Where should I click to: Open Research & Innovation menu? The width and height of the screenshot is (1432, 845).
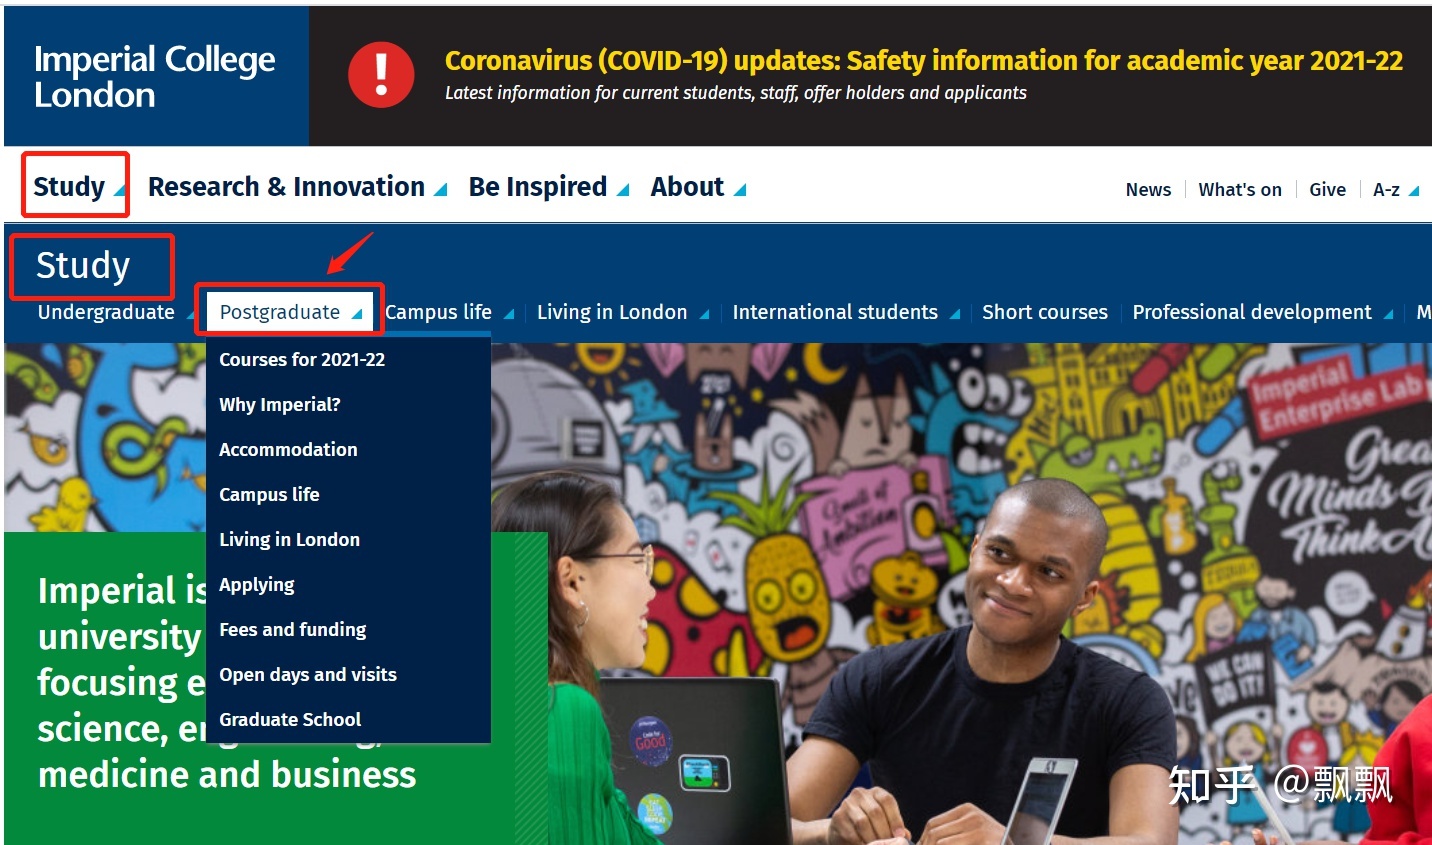286,187
